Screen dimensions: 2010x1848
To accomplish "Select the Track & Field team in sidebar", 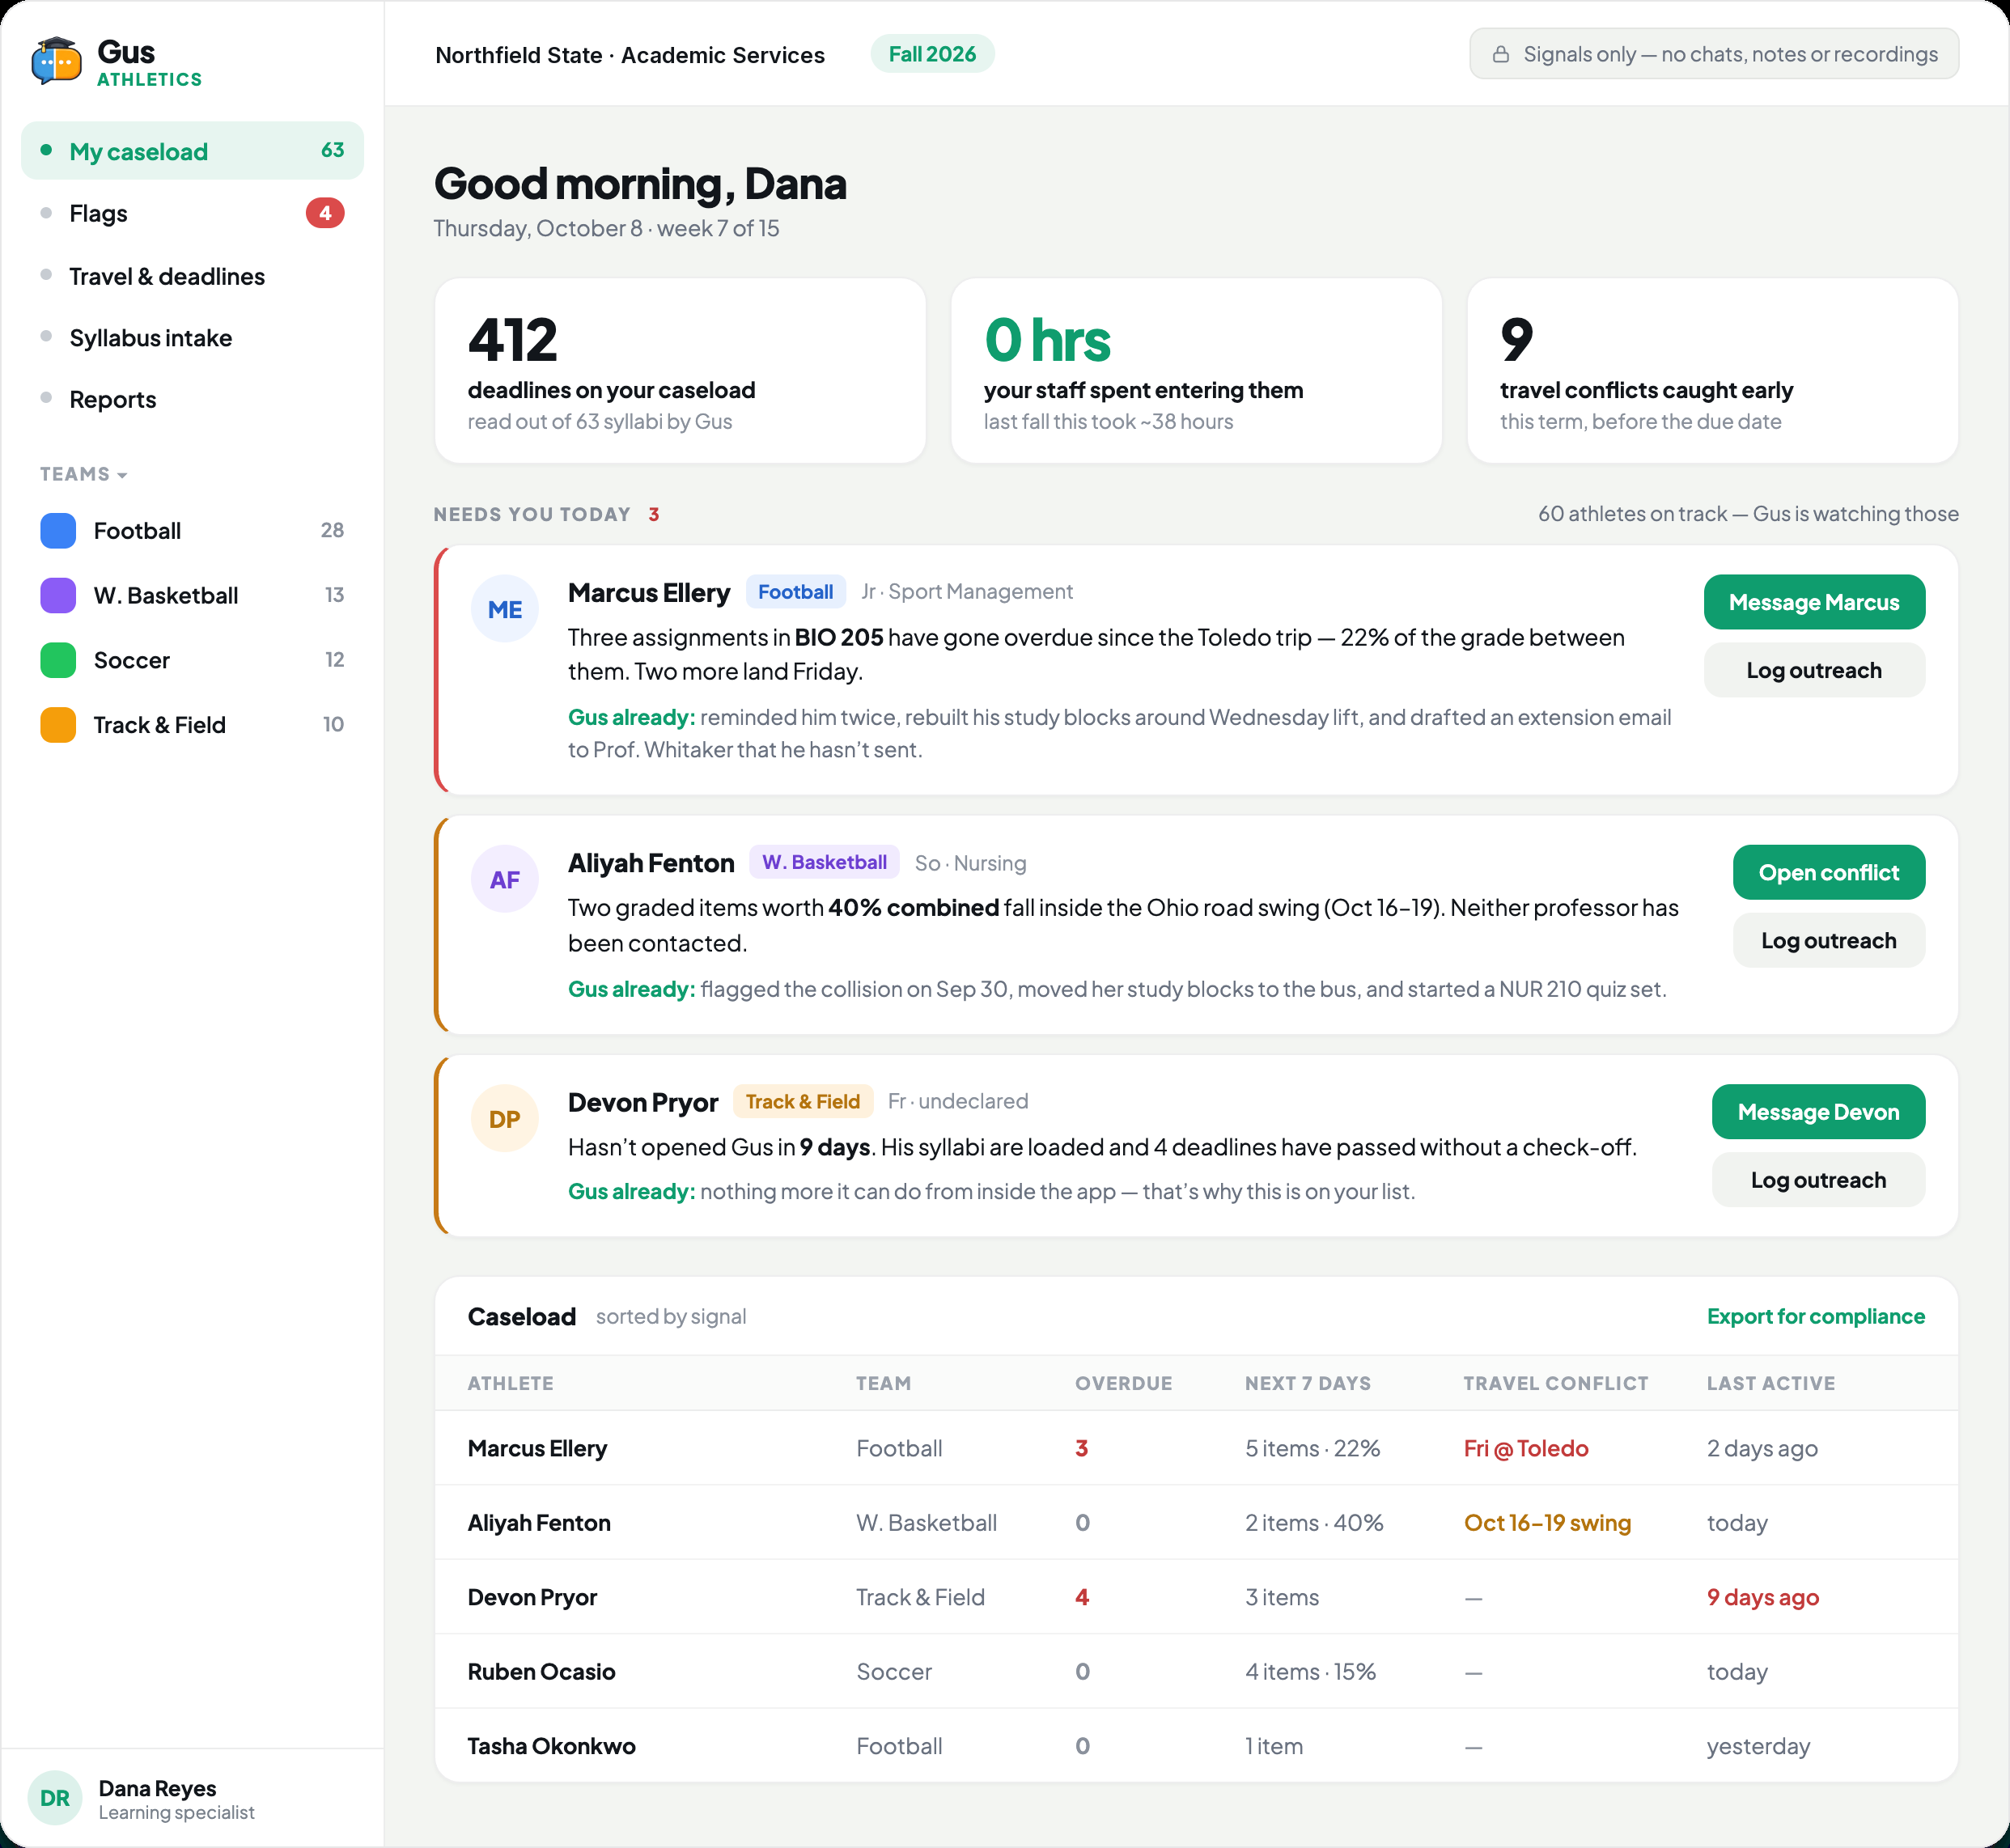I will [x=192, y=725].
